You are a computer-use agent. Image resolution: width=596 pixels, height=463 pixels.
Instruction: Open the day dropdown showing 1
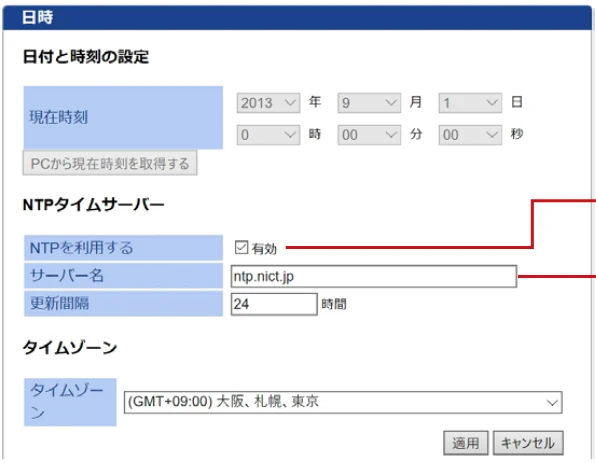click(x=470, y=103)
